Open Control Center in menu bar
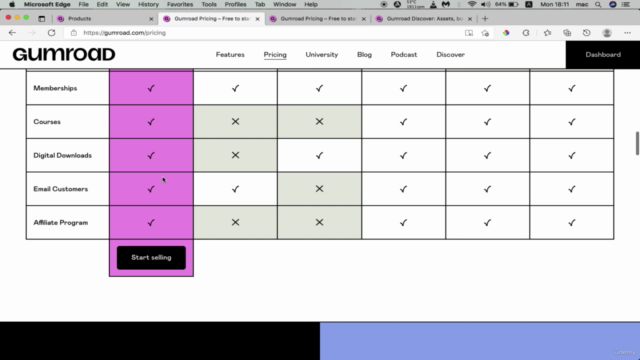 [x=626, y=4]
